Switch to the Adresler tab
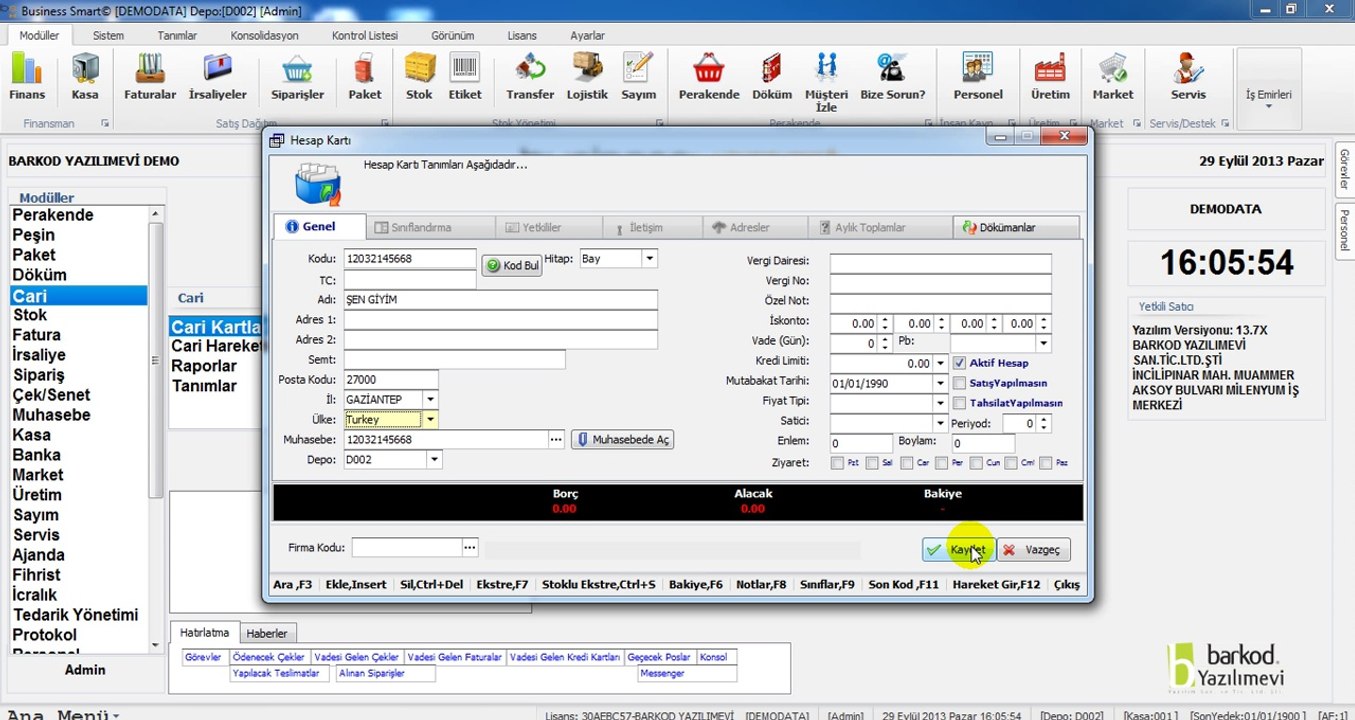Screen dimensions: 1355x720 pyautogui.click(x=755, y=227)
